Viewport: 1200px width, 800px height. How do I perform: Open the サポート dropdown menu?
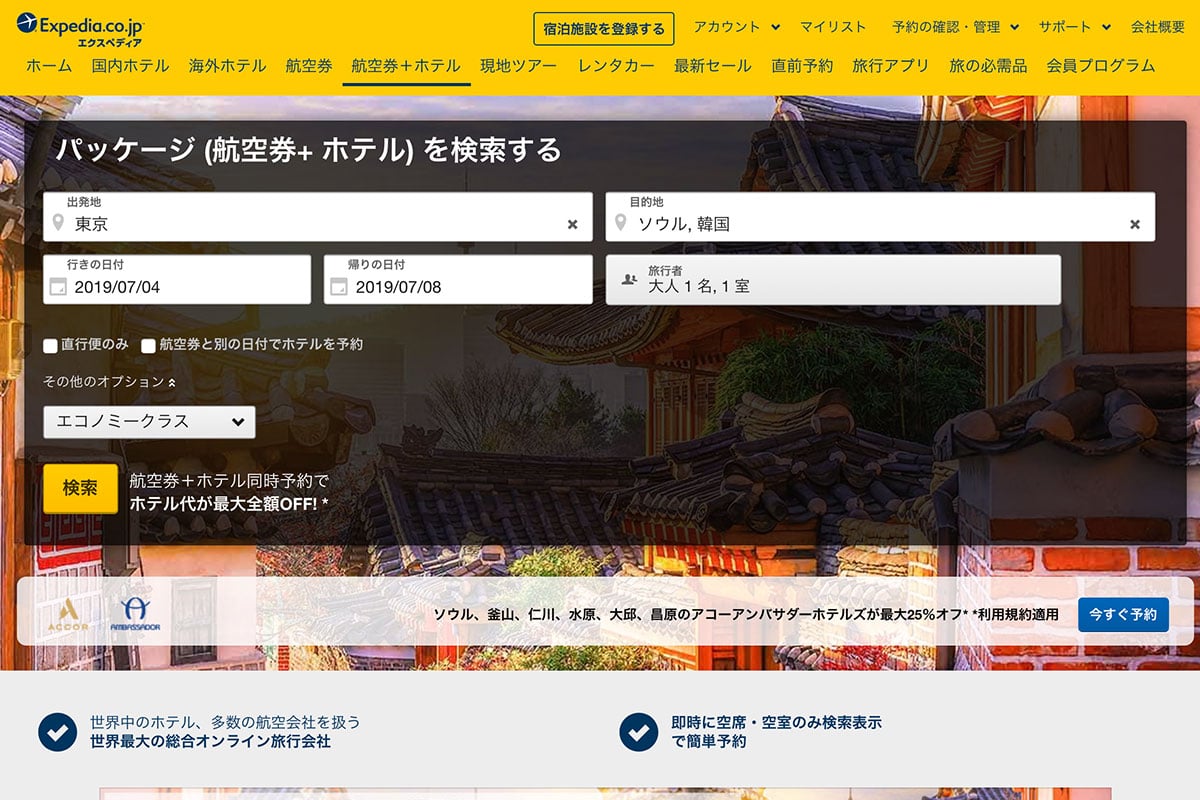1075,27
